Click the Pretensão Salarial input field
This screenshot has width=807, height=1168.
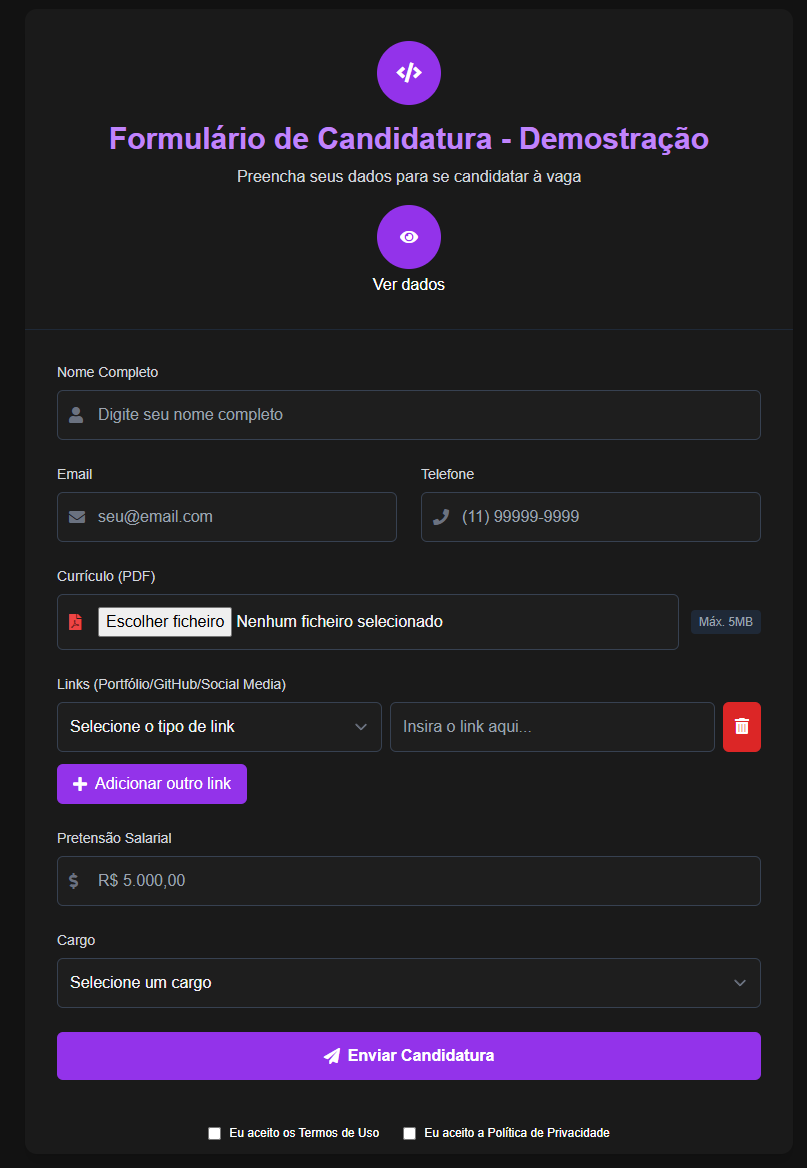[420, 881]
